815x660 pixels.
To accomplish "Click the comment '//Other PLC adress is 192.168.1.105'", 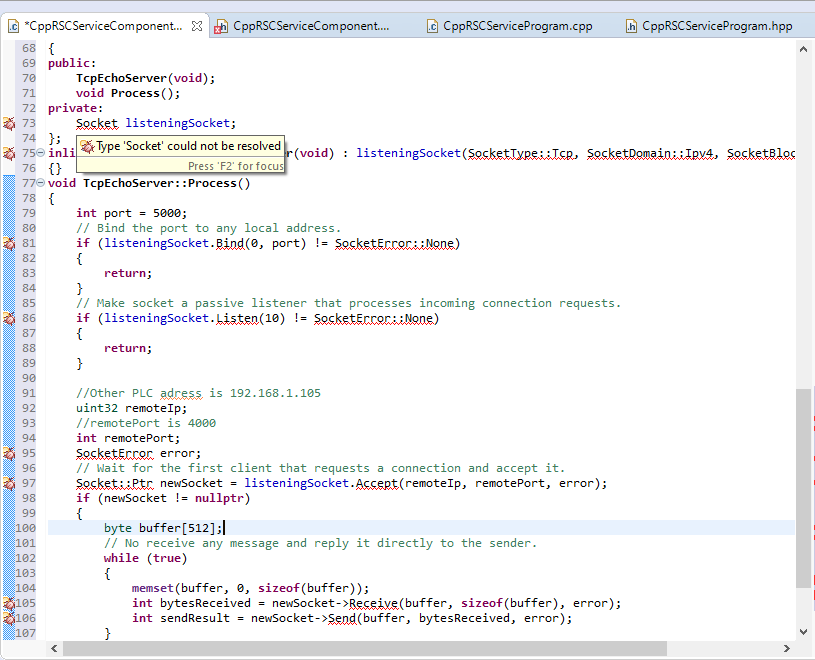I will pos(198,393).
